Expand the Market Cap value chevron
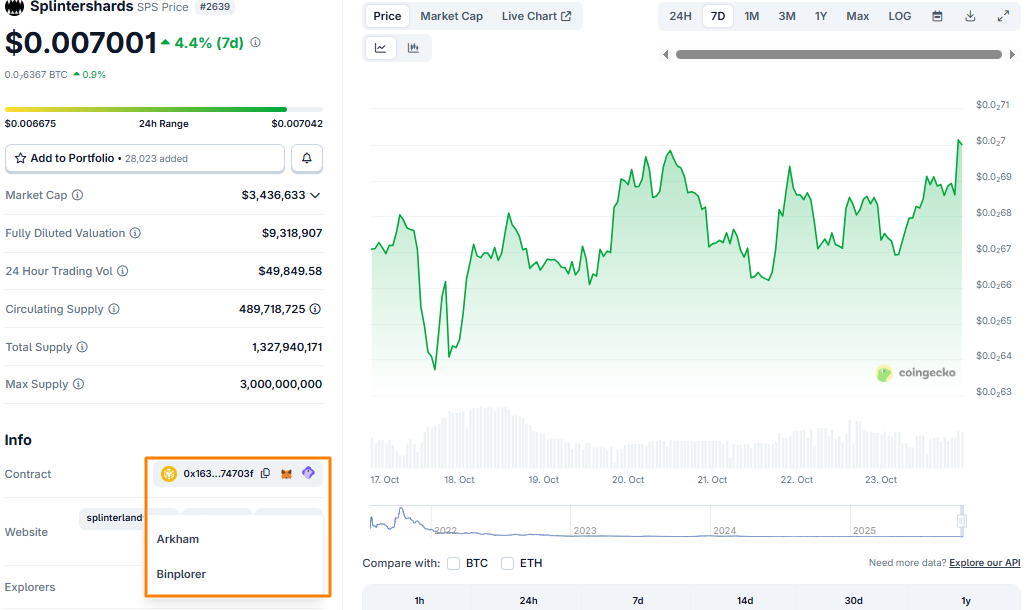Screen dimensions: 1026x610 point(316,196)
